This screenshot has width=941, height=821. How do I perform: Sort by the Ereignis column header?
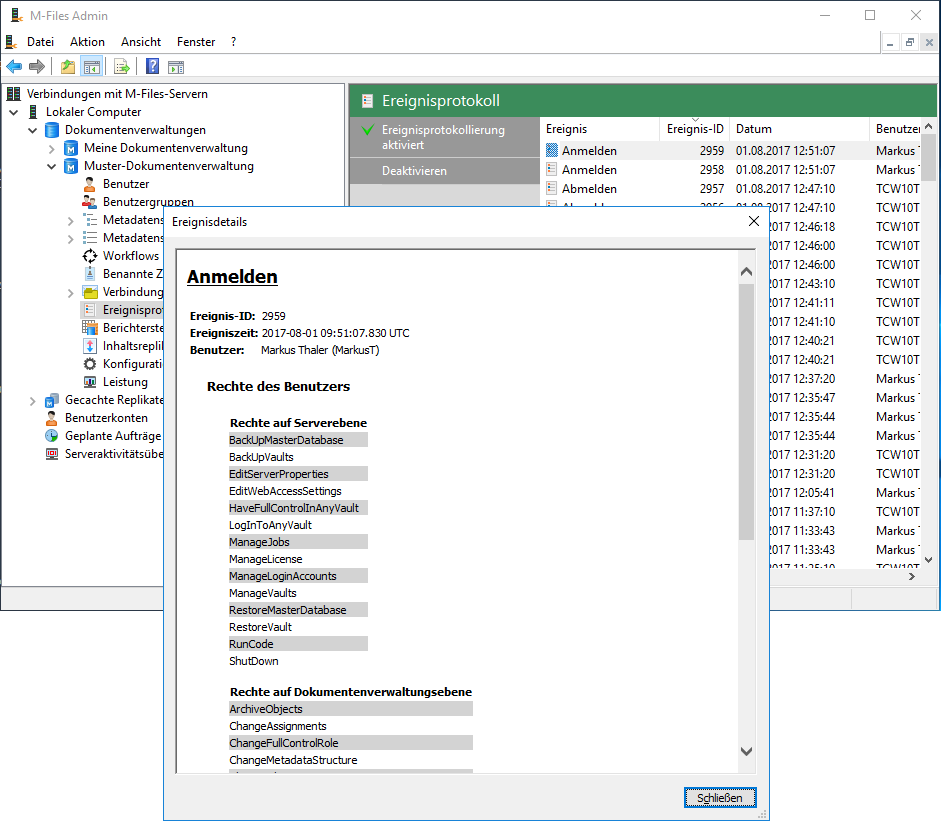tap(599, 128)
